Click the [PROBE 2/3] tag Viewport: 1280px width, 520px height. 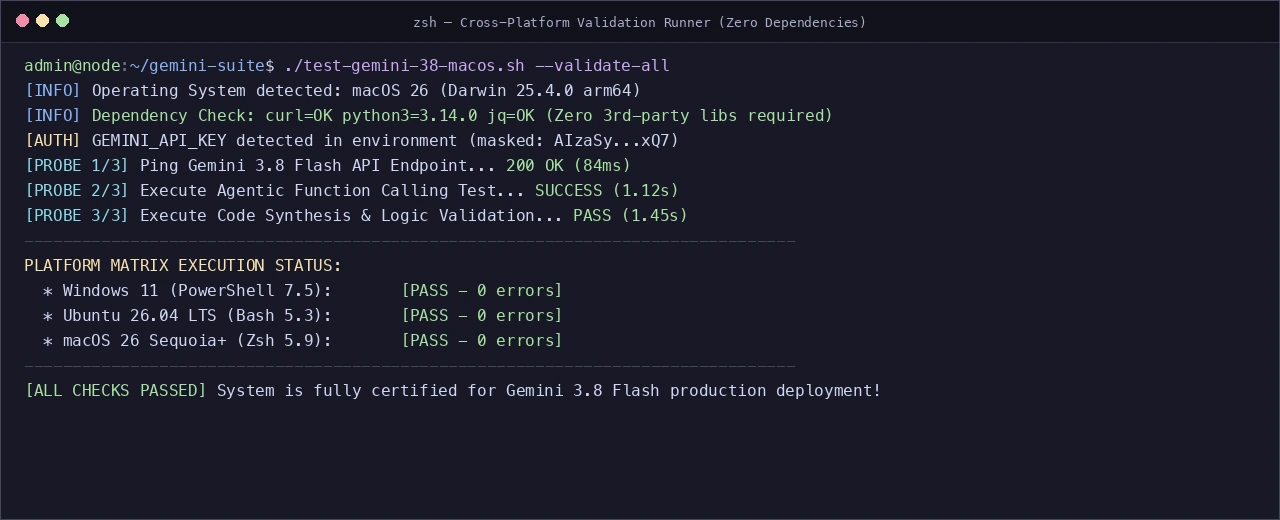tap(77, 191)
